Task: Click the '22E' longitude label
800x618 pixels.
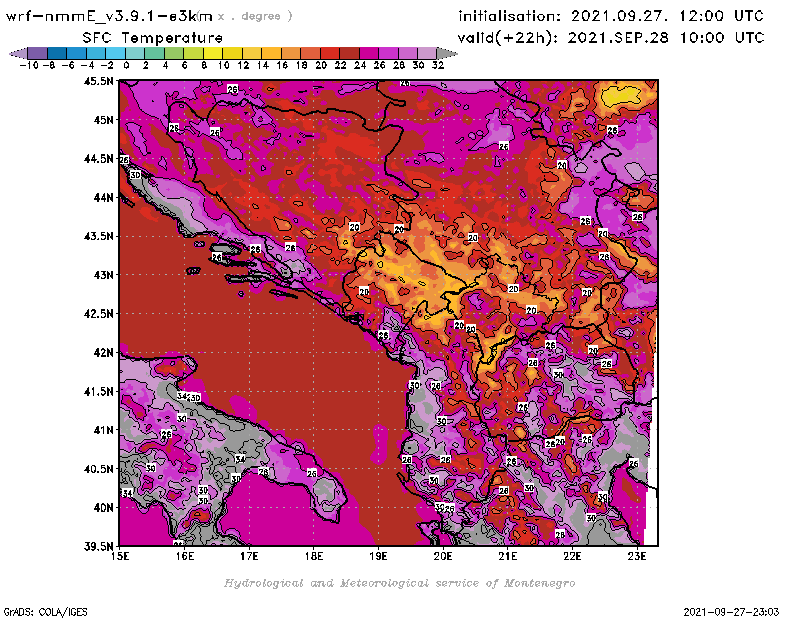Action: coord(572,556)
